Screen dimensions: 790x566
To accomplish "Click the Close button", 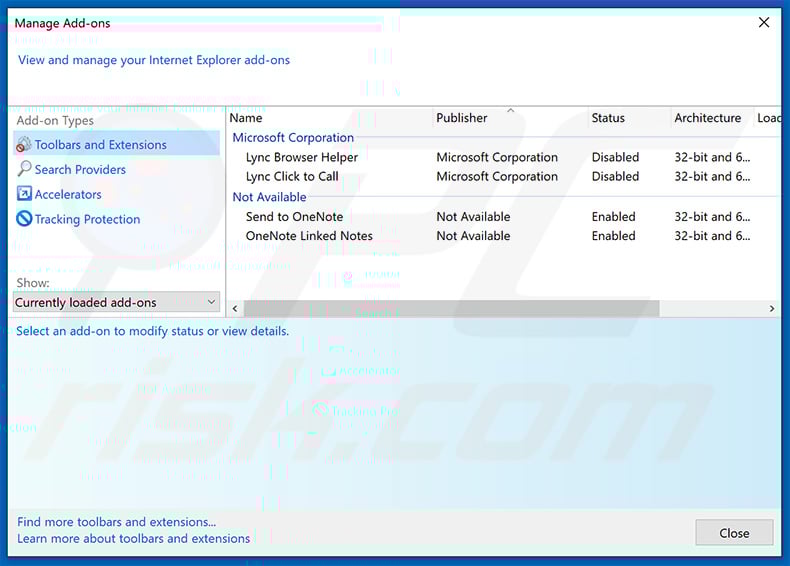I will [734, 533].
